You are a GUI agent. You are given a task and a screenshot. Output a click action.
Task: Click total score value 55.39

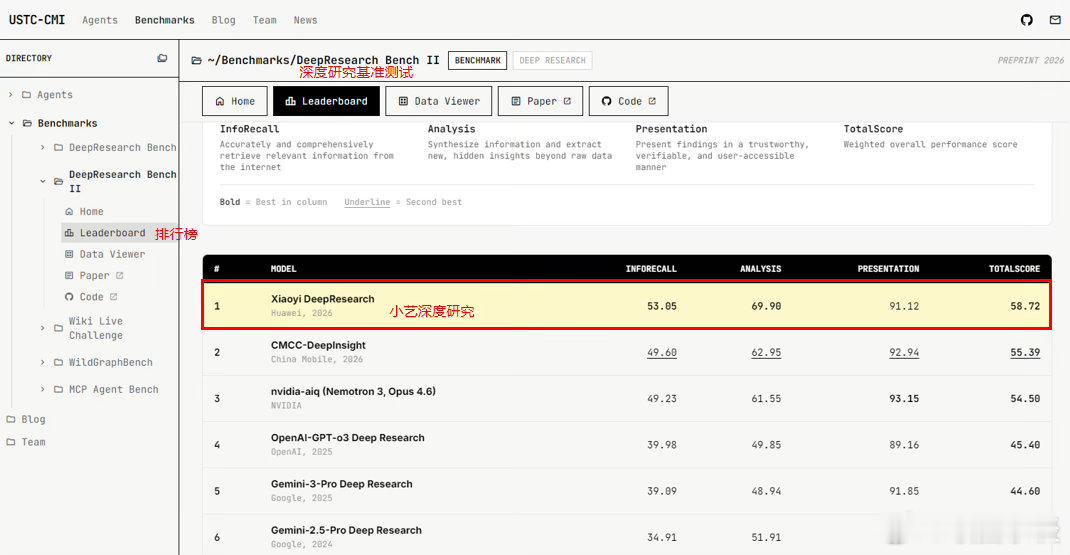1025,352
